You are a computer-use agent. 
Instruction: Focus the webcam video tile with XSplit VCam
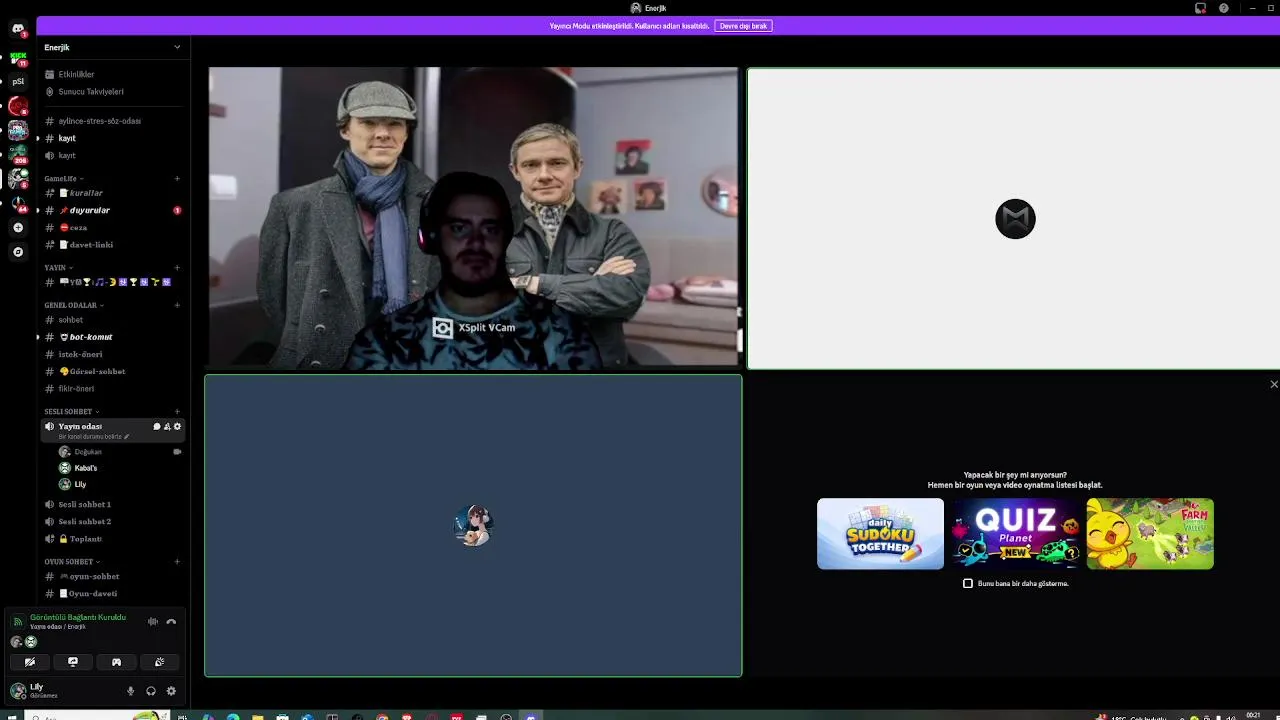(473, 218)
